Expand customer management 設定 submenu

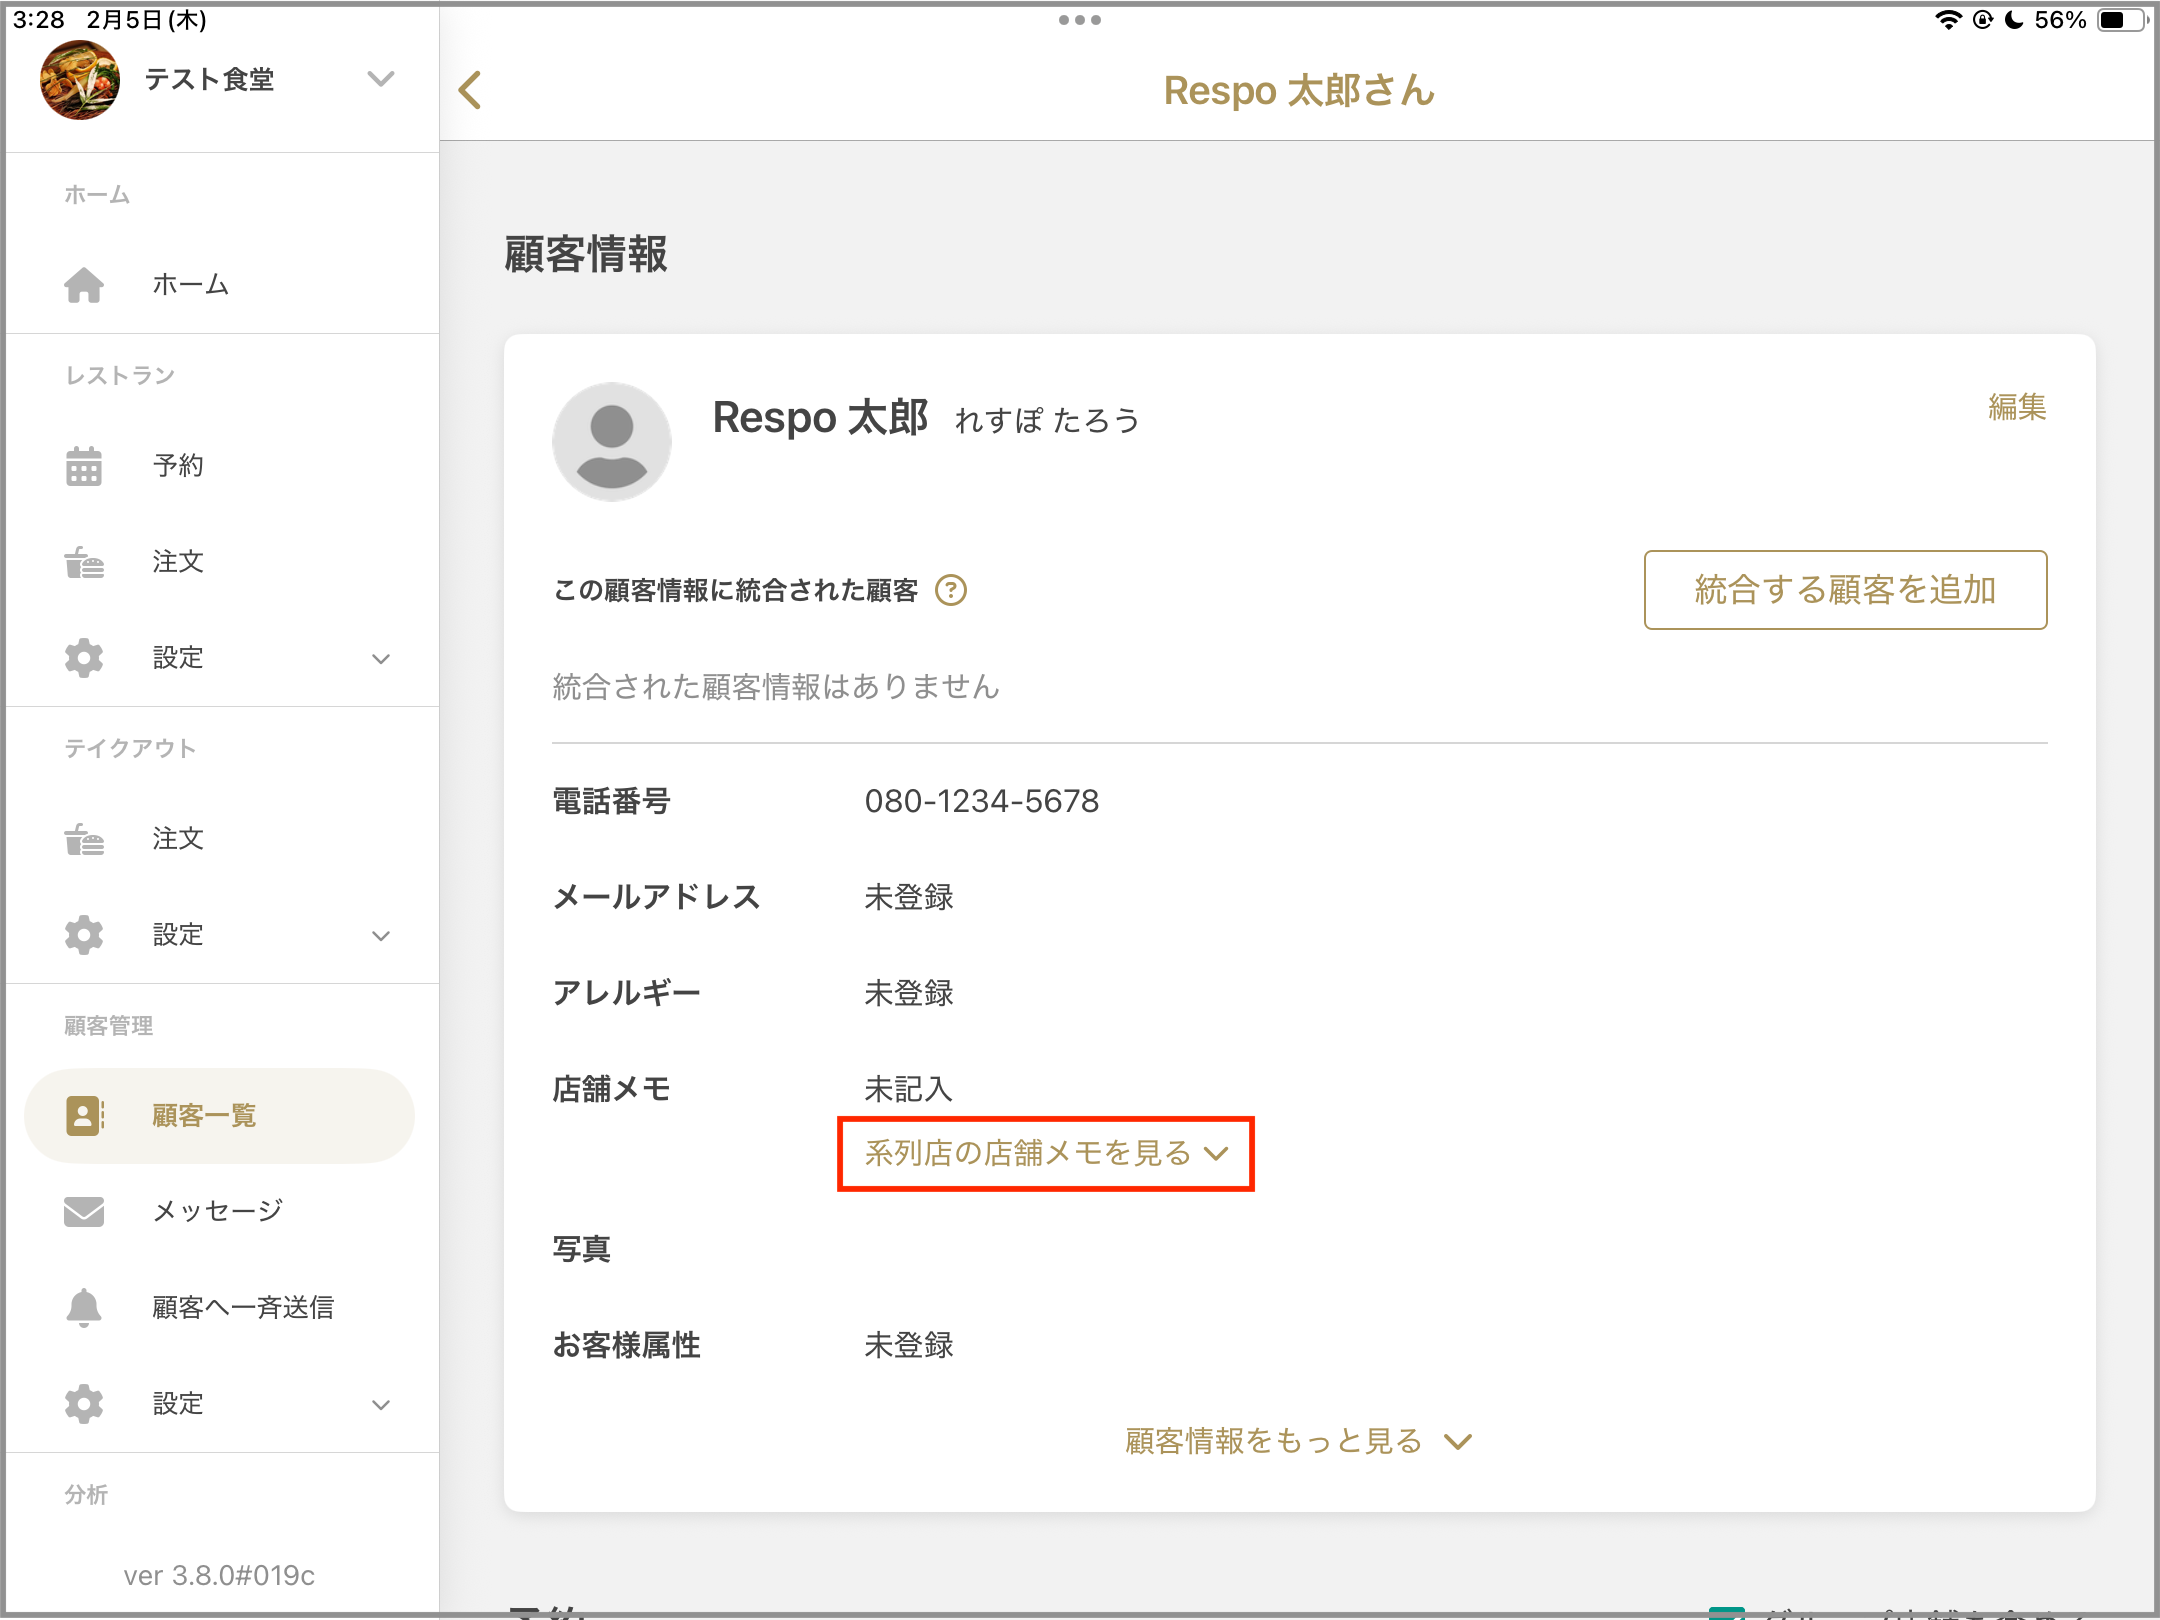click(x=380, y=1404)
